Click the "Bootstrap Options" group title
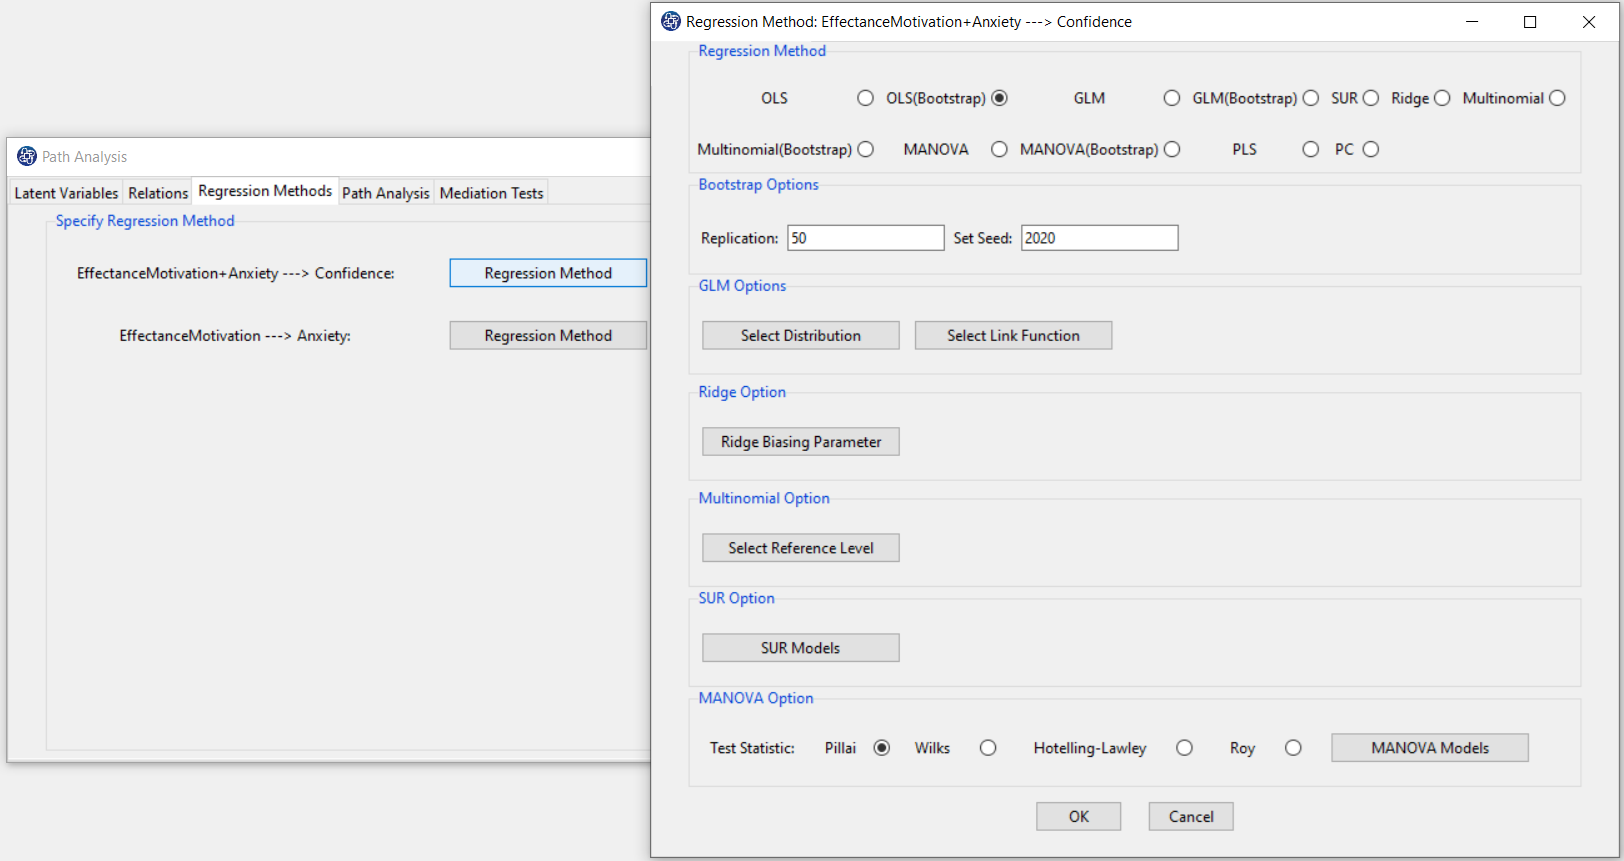The width and height of the screenshot is (1624, 861). pos(758,185)
